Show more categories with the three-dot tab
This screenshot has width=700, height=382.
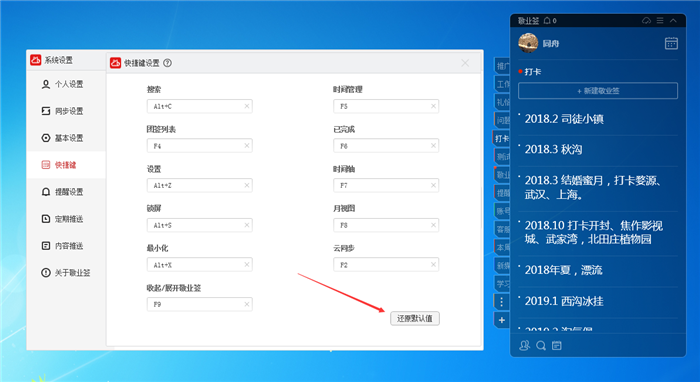[x=502, y=302]
